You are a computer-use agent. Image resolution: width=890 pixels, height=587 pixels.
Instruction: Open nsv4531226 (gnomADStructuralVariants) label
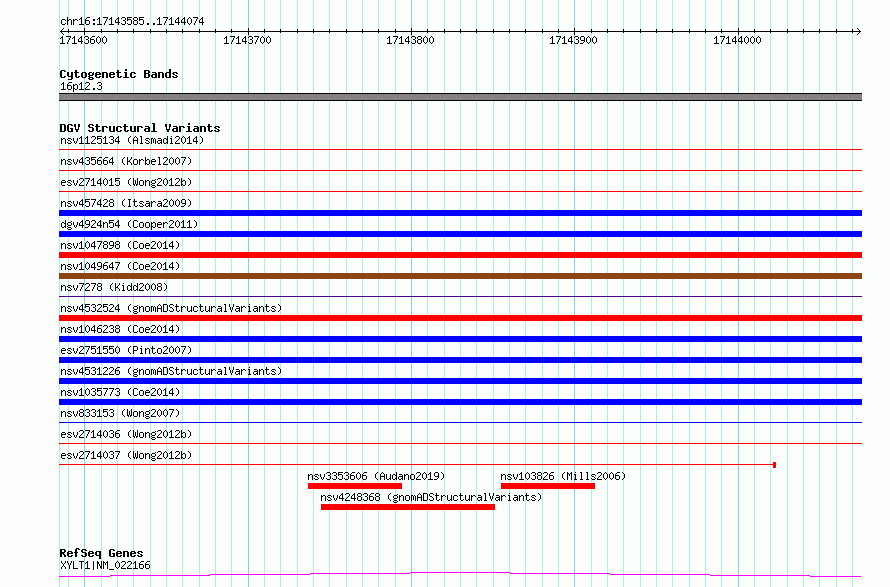(x=171, y=371)
